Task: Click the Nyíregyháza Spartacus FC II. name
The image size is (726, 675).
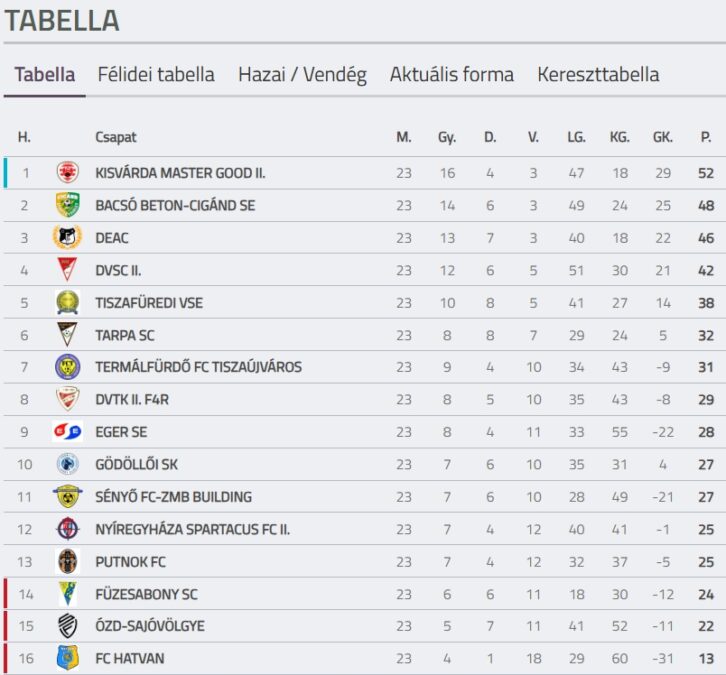Action: [x=193, y=529]
